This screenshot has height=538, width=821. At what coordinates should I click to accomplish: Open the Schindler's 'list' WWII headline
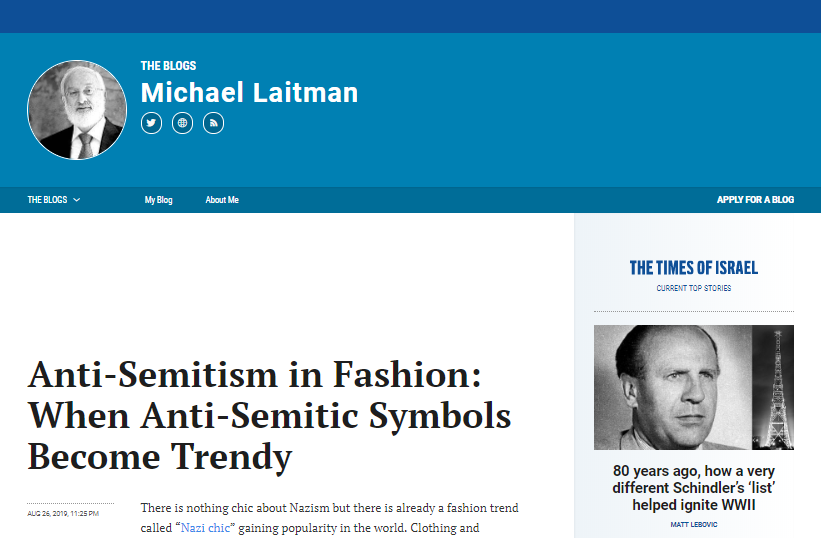(694, 488)
